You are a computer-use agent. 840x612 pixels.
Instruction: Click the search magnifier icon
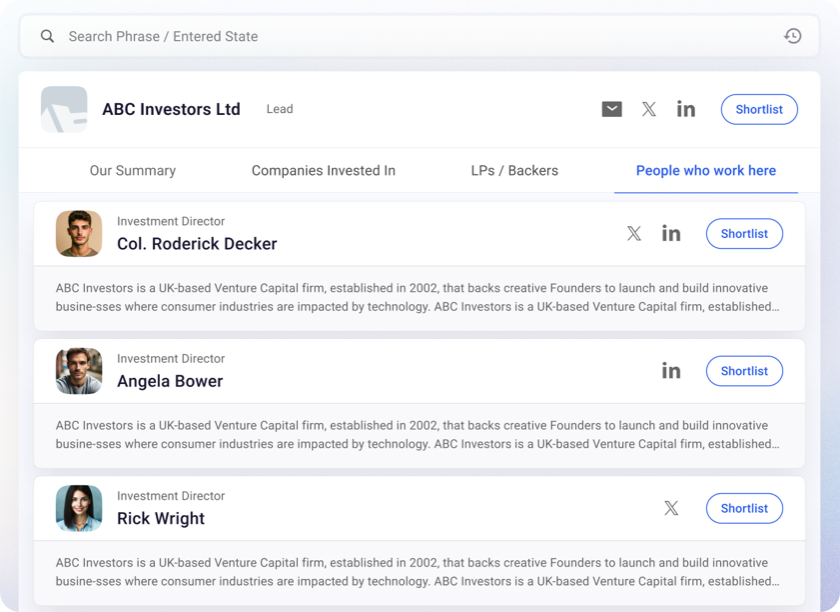coord(47,36)
